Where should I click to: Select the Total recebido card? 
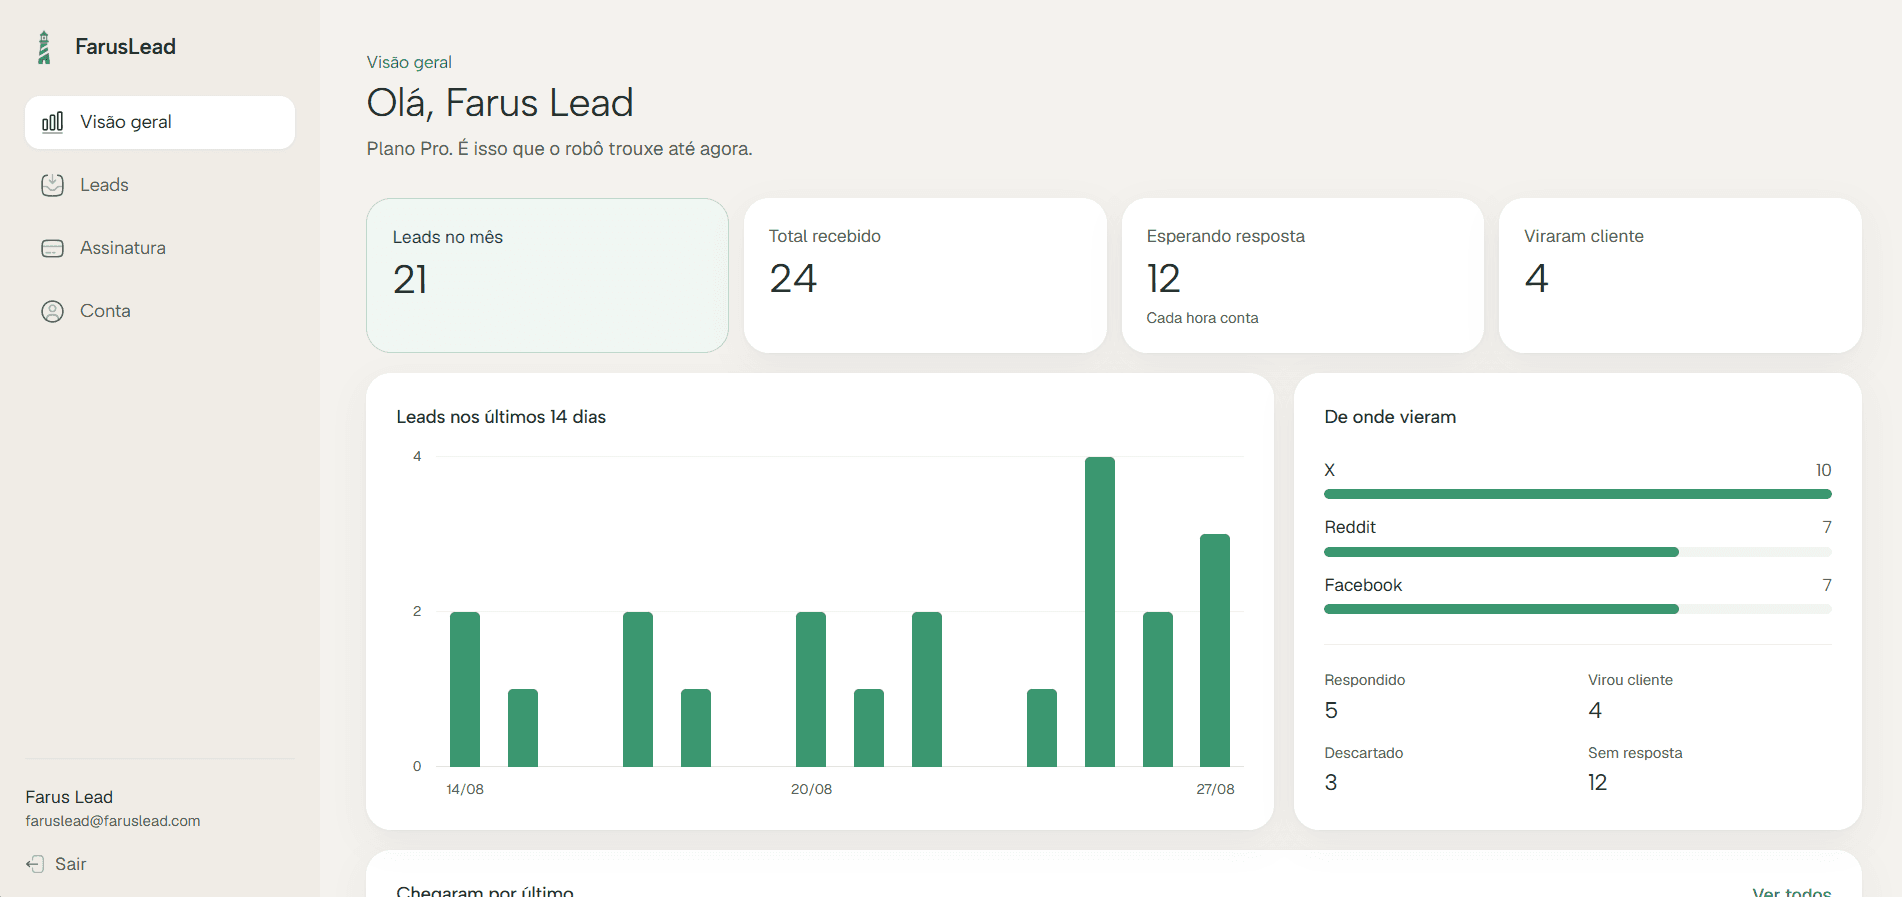[925, 275]
